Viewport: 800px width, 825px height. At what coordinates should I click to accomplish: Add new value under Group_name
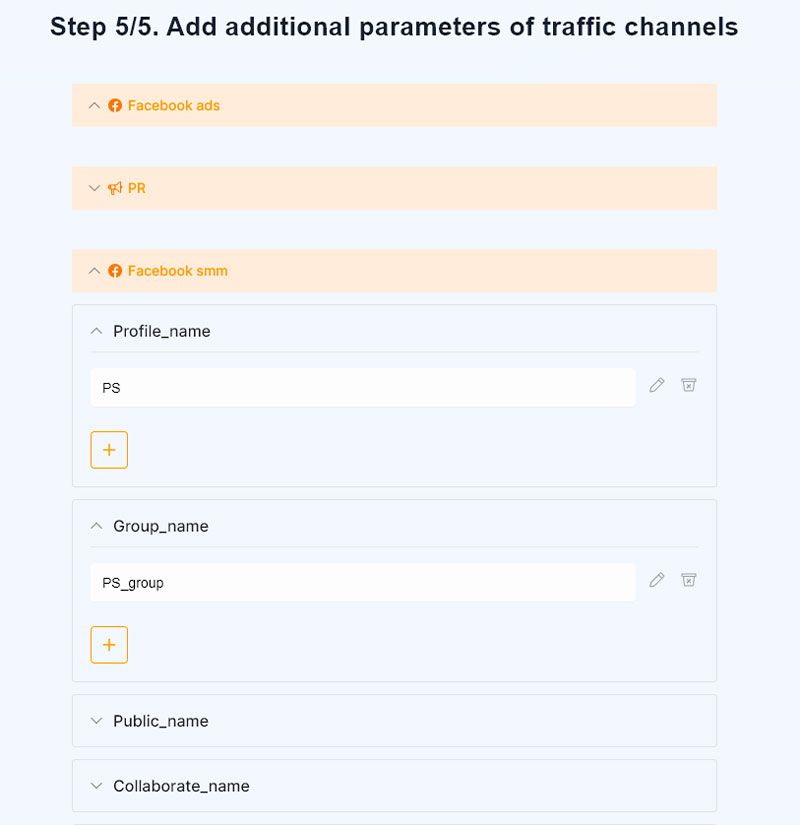(x=109, y=645)
